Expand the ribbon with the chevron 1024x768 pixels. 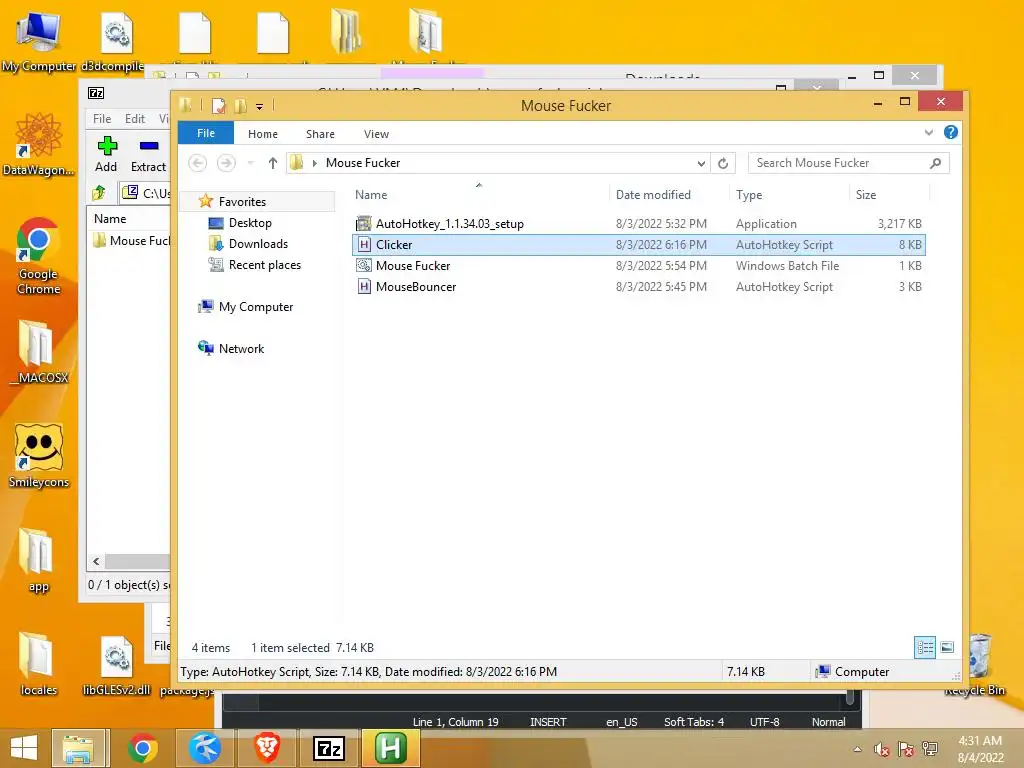tap(929, 133)
